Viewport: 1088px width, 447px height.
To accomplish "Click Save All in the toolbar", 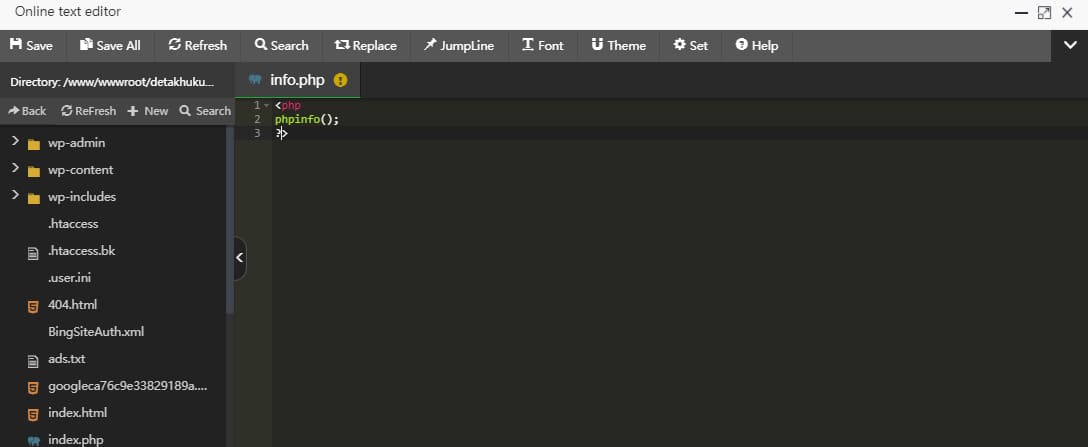I will (110, 45).
